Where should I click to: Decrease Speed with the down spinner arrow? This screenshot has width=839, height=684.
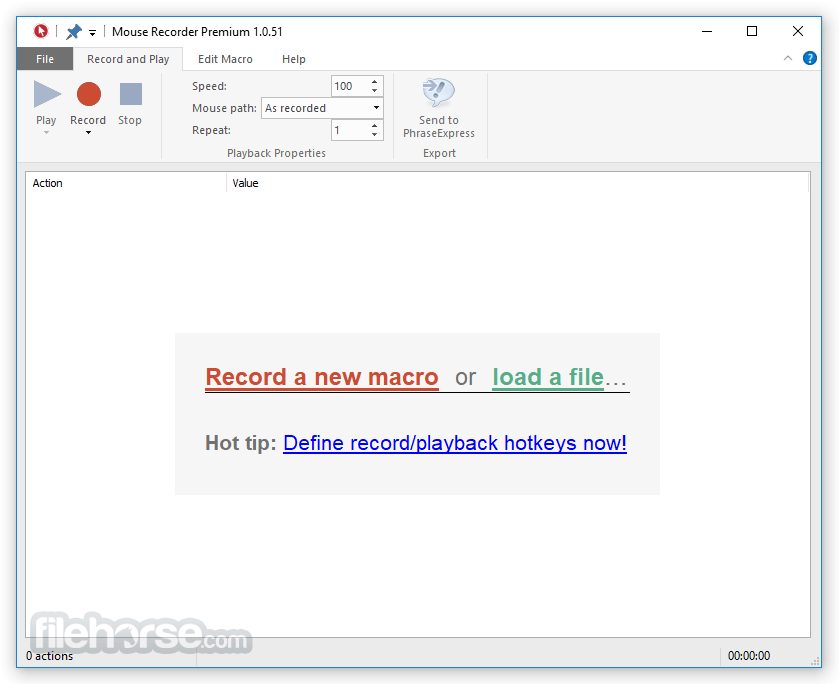click(x=375, y=90)
